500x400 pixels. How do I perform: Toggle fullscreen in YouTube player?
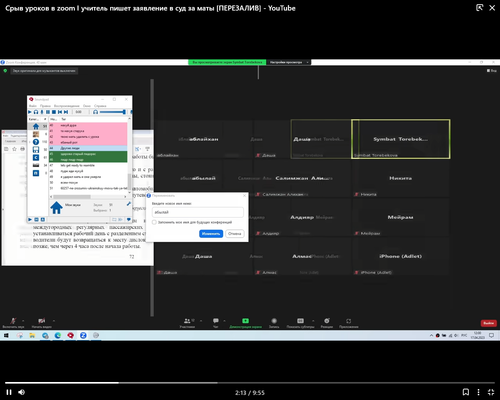pos(491,392)
